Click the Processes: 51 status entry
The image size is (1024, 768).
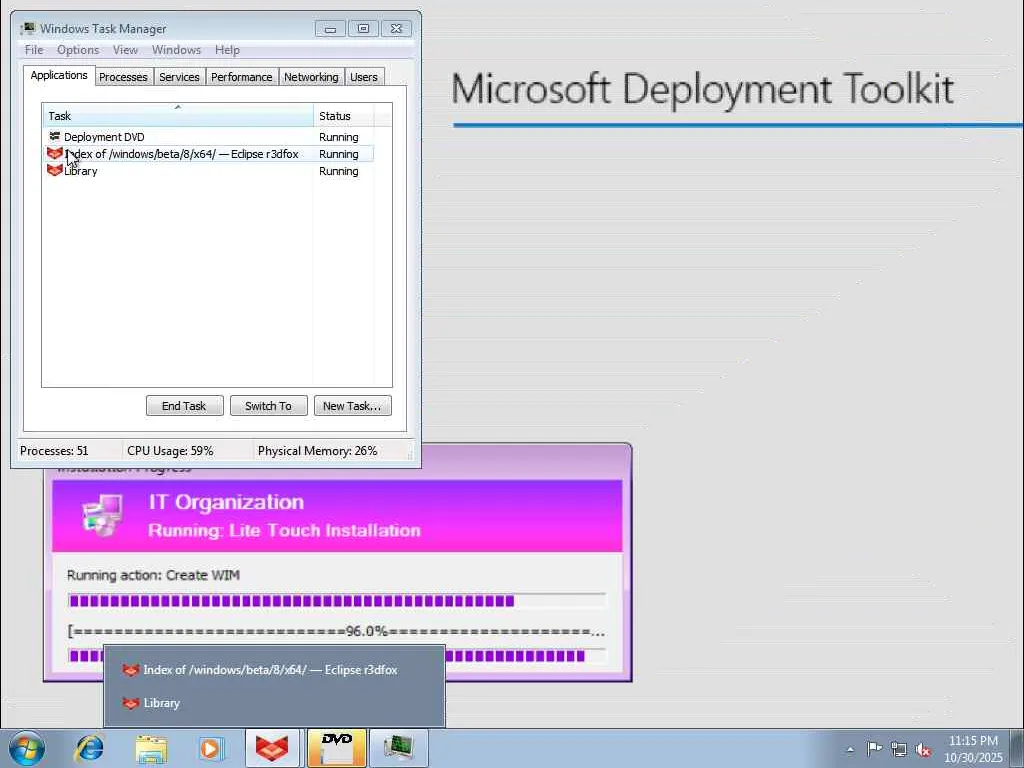tap(54, 451)
